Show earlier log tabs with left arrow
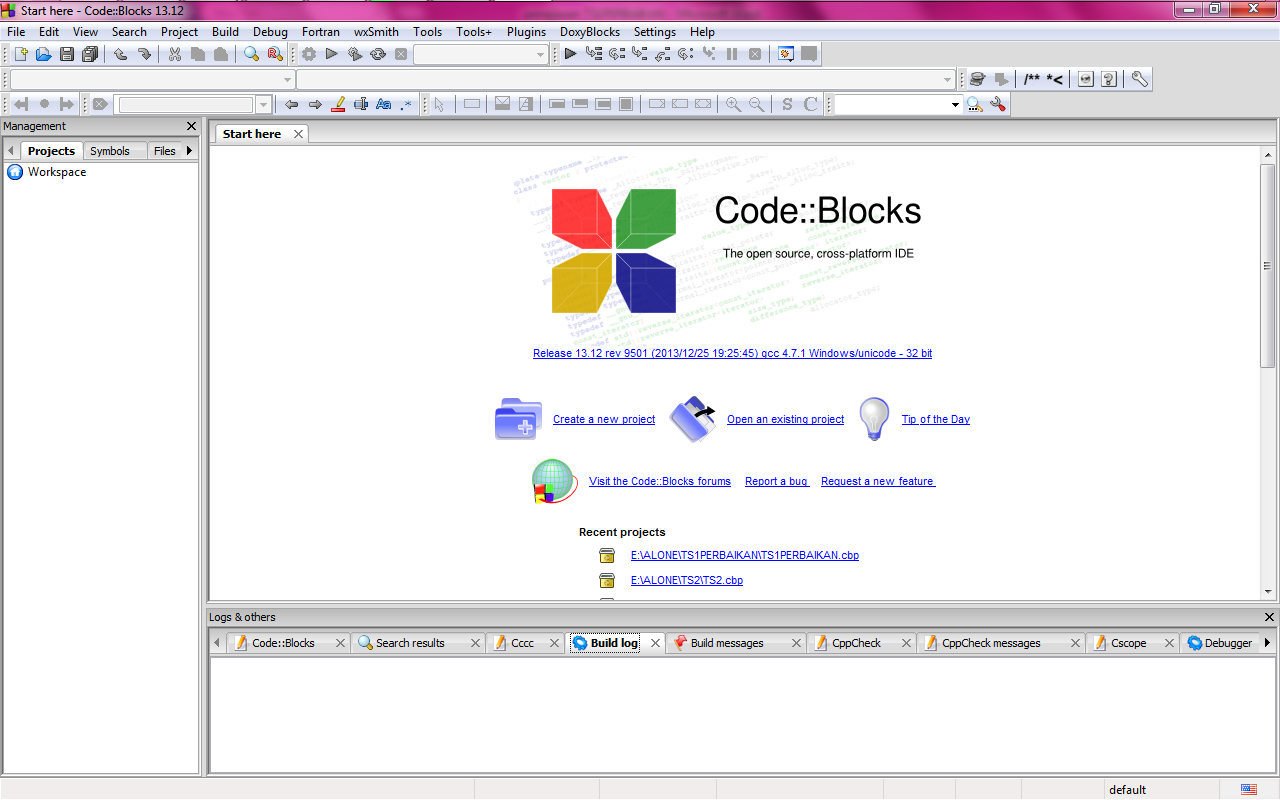The image size is (1280, 800). point(217,643)
